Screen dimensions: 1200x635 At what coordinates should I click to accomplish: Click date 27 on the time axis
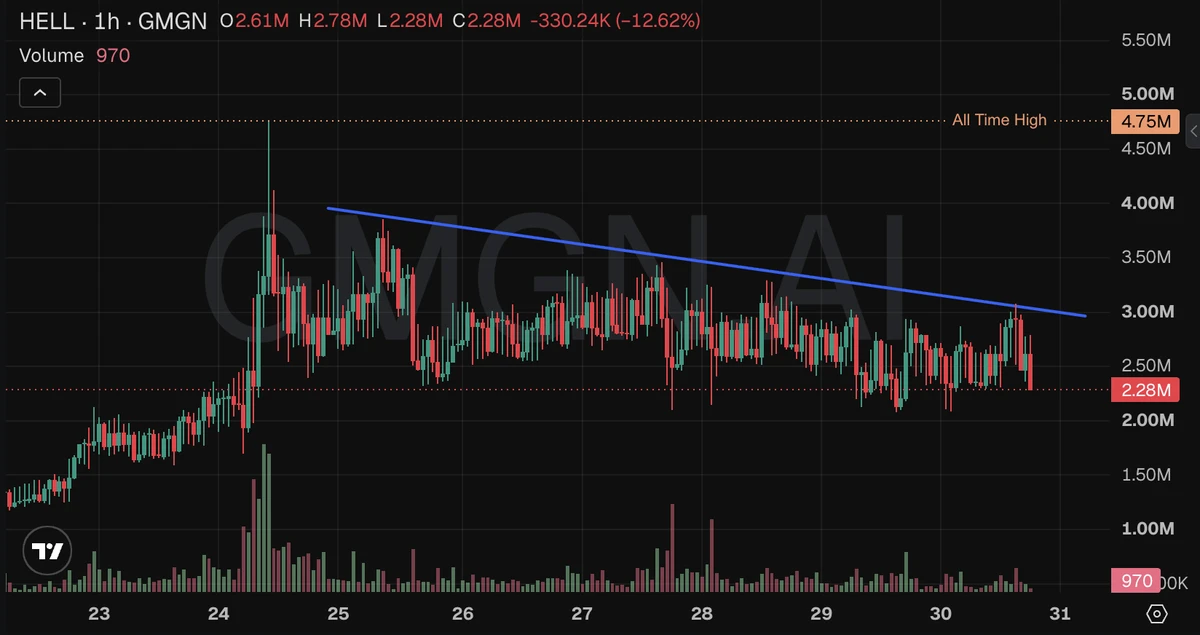click(582, 613)
